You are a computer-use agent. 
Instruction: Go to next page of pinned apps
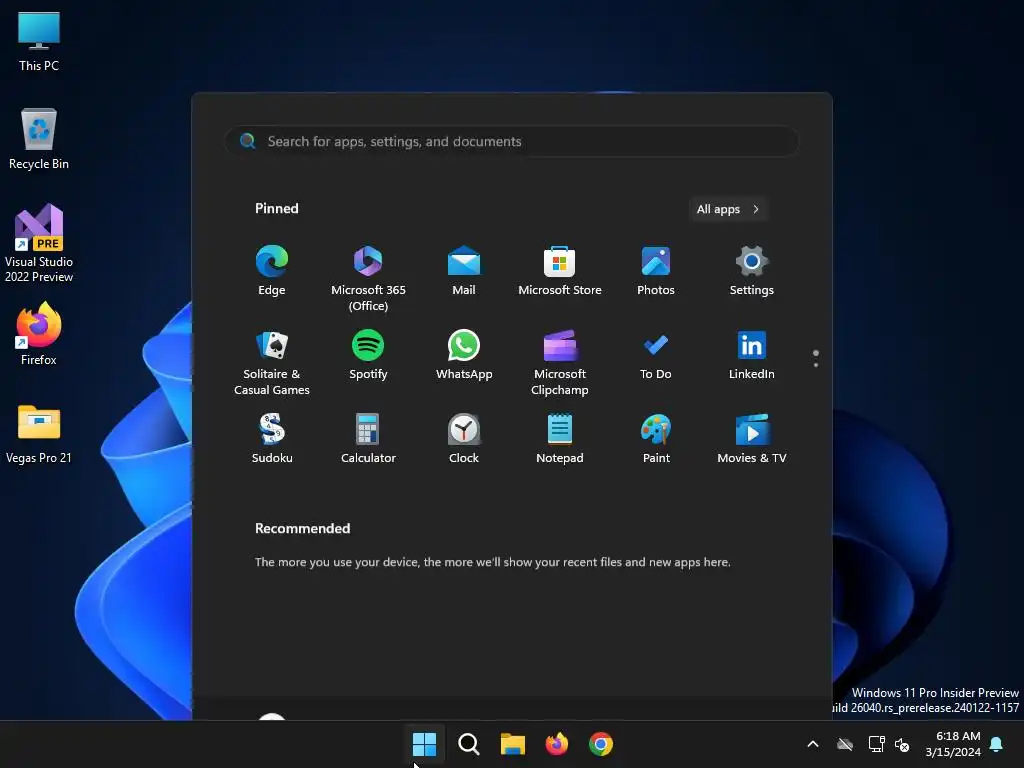point(816,365)
